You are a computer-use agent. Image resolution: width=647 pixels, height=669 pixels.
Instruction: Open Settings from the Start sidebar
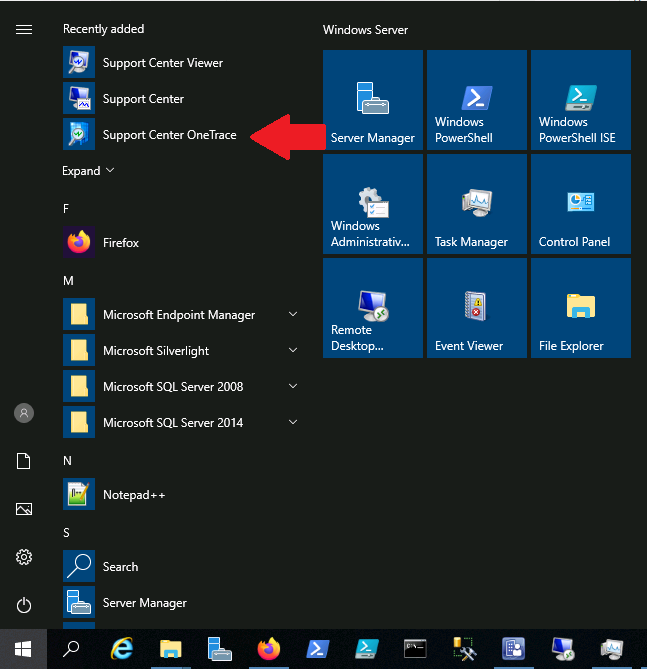(x=24, y=557)
